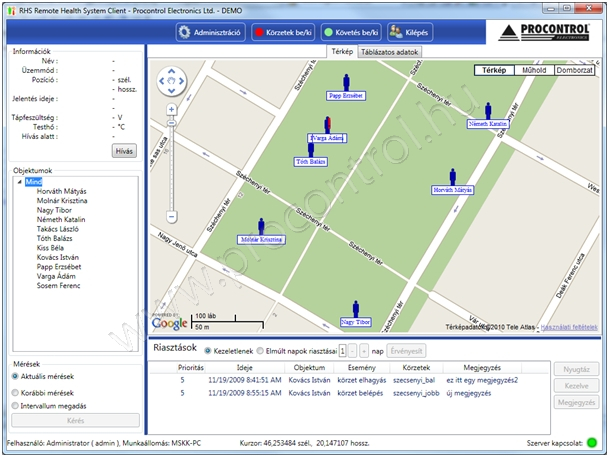Select Takács László in tree
This screenshot has width=609, height=457.
pyautogui.click(x=57, y=229)
